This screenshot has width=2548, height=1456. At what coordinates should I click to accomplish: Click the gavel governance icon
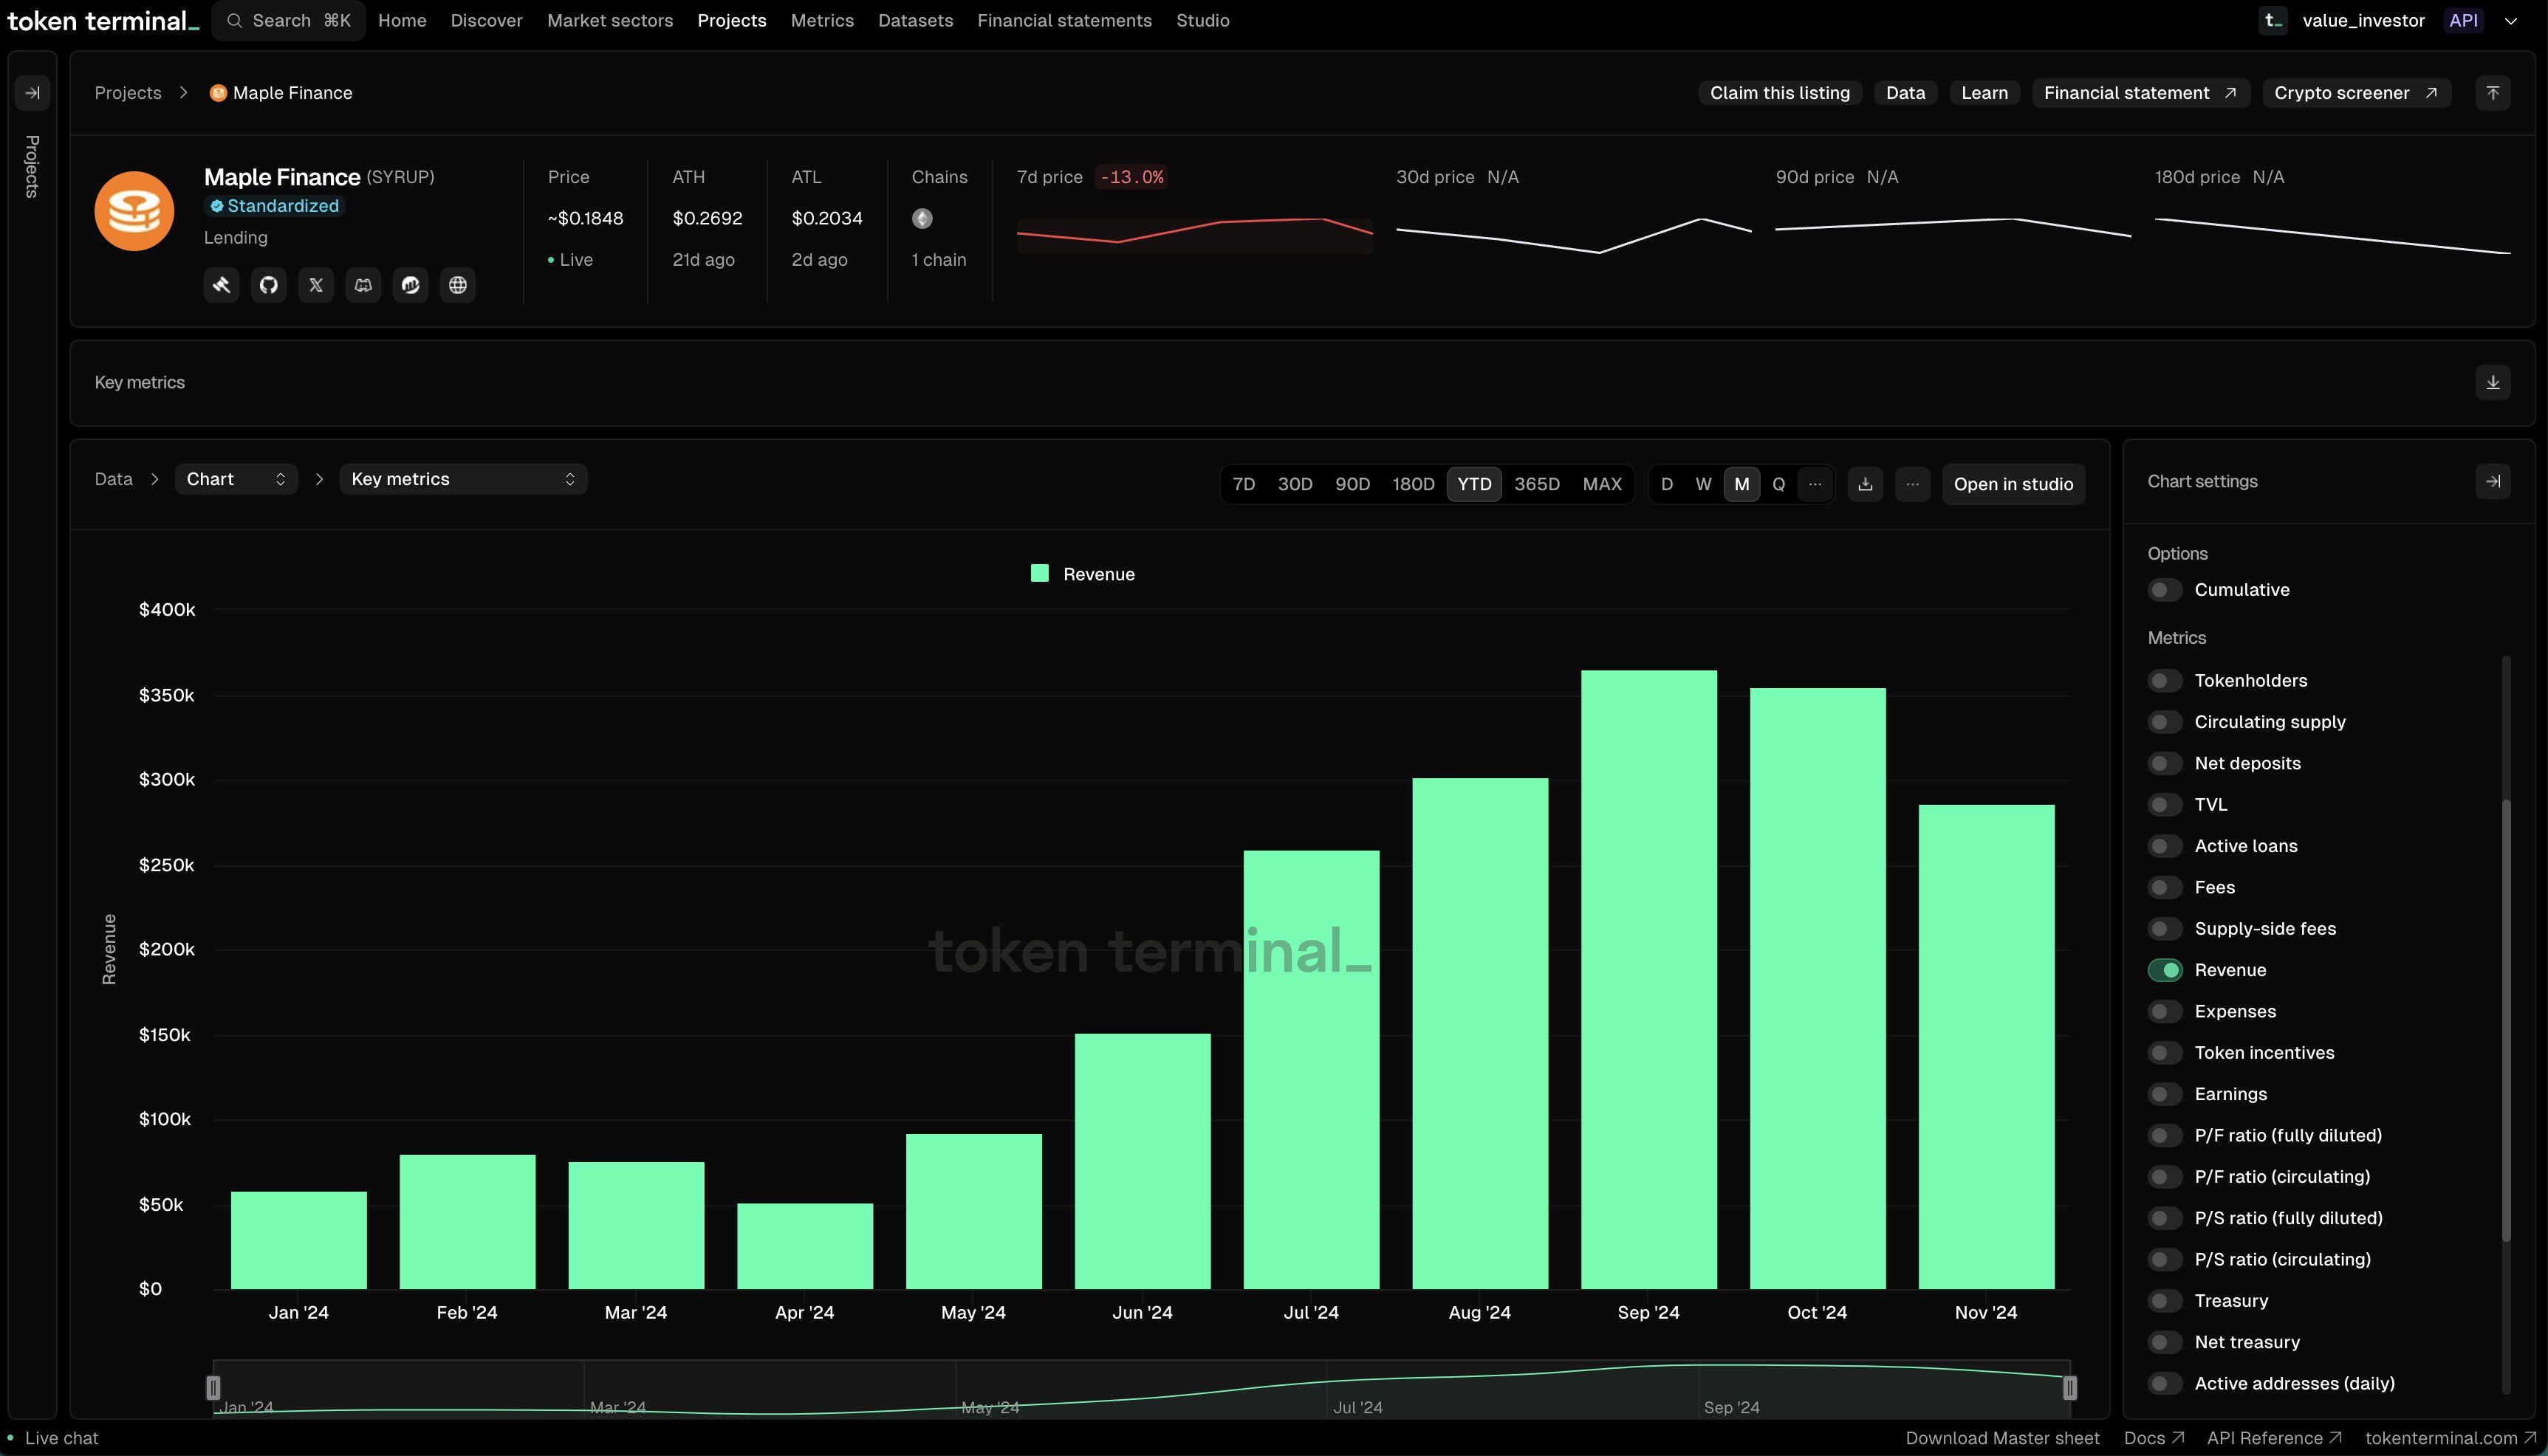221,285
